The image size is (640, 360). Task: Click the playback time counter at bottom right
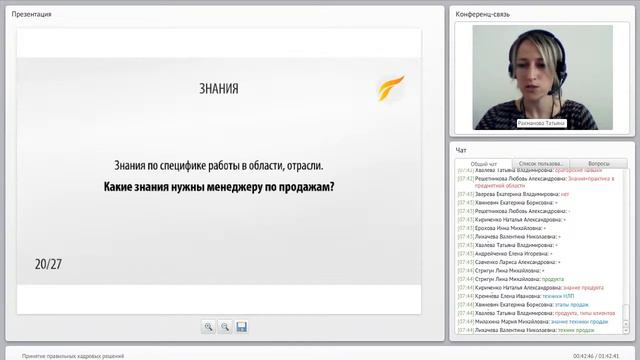[596, 356]
